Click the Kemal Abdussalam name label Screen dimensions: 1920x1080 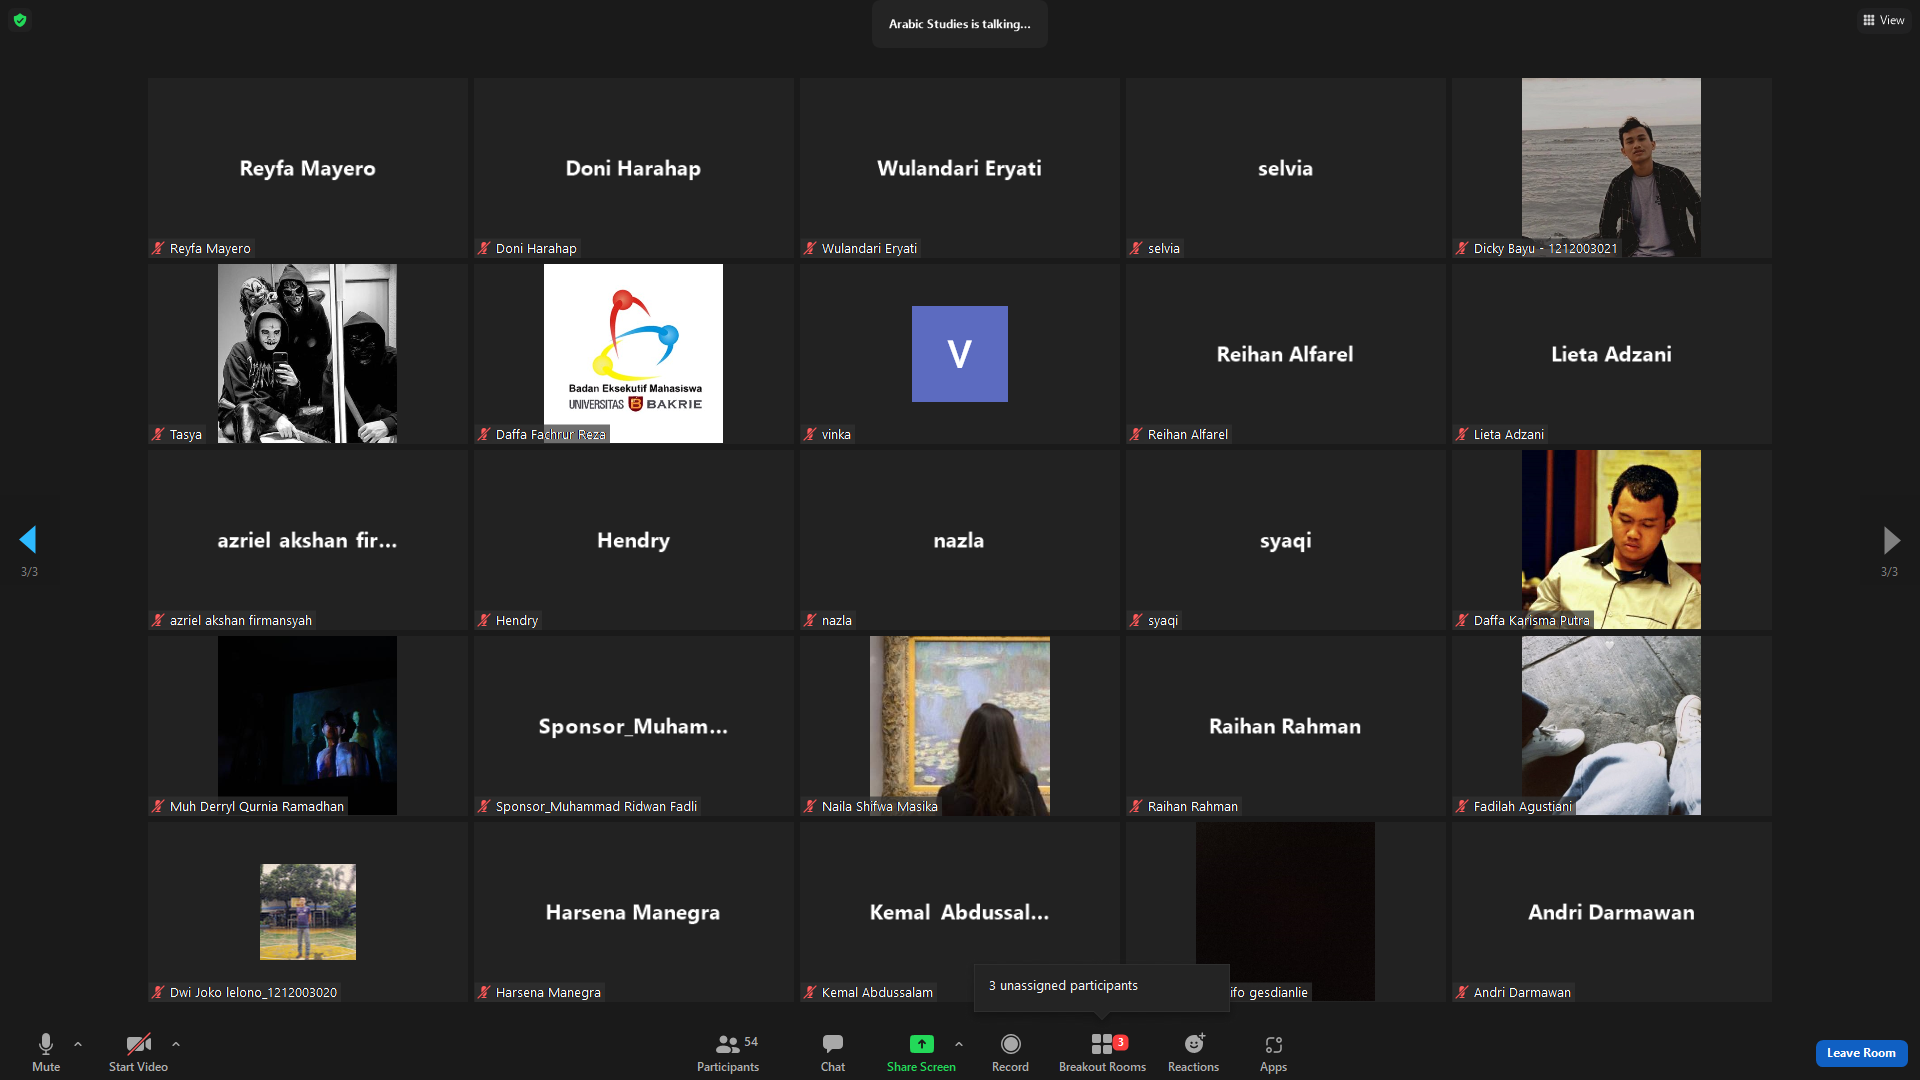click(877, 992)
